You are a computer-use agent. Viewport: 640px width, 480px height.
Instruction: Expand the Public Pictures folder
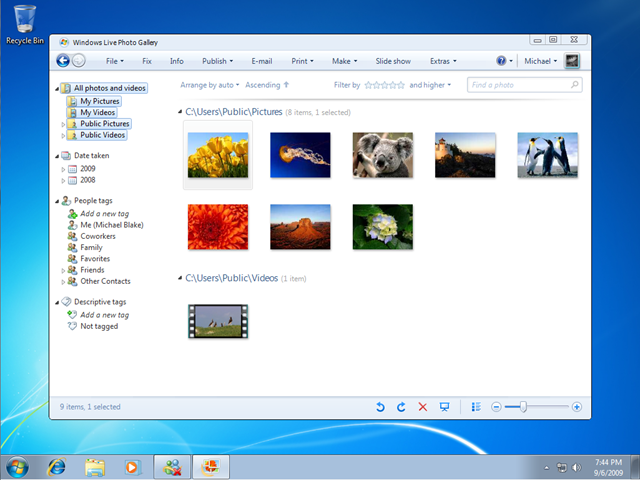tap(64, 124)
